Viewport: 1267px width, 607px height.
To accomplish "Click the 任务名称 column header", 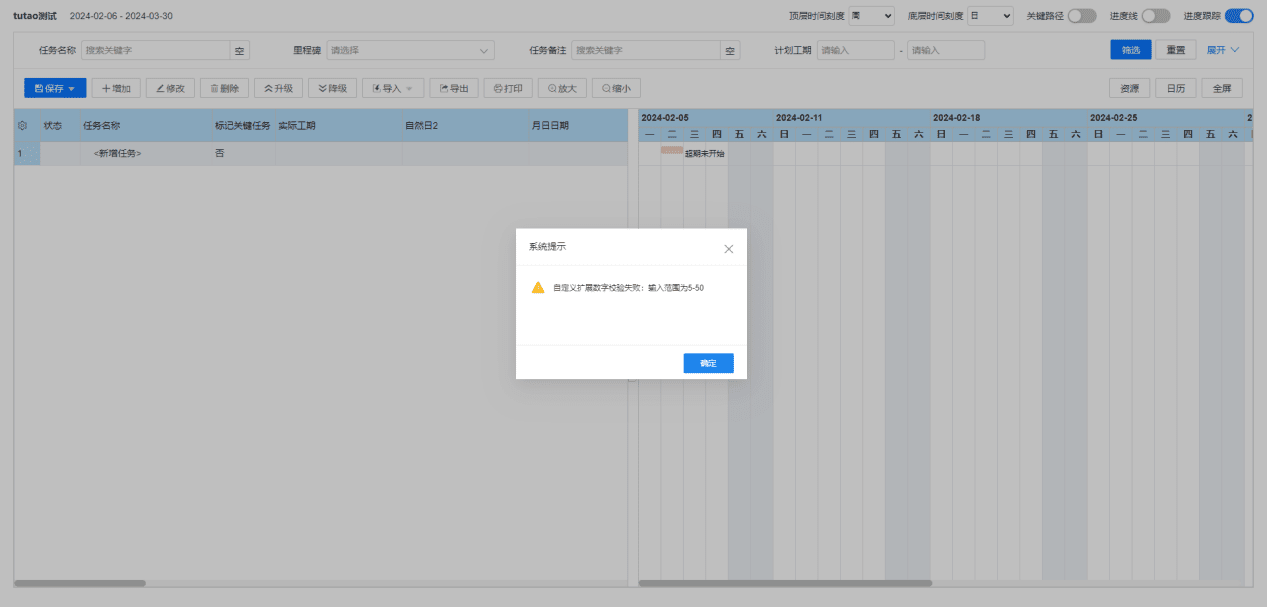I will [102, 126].
